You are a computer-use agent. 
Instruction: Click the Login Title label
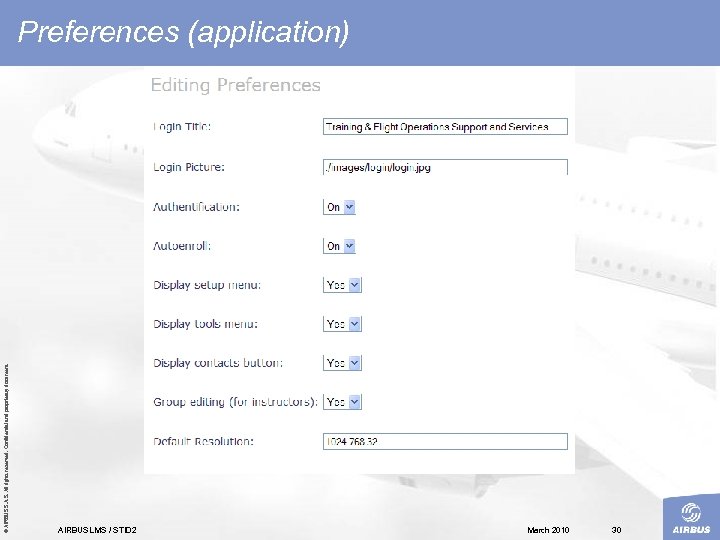click(x=182, y=127)
